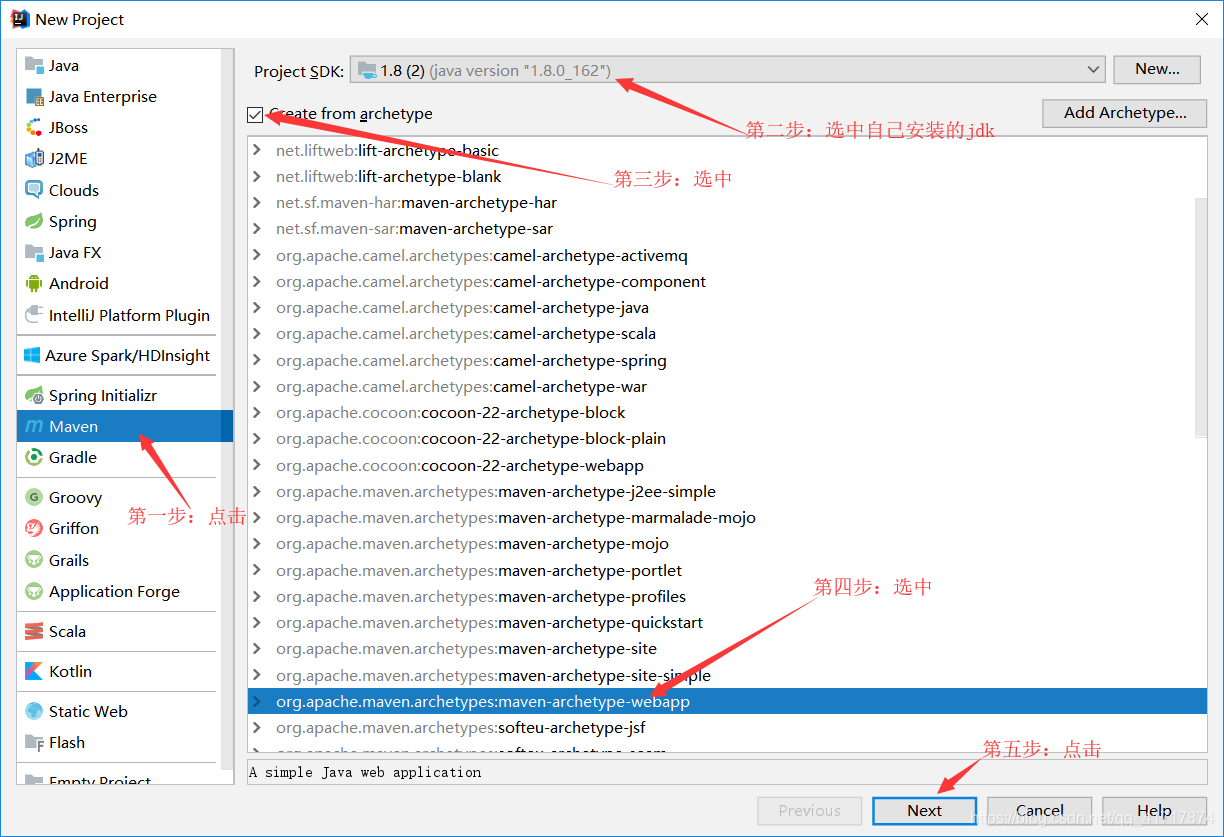Select the Flash project icon

(34, 743)
